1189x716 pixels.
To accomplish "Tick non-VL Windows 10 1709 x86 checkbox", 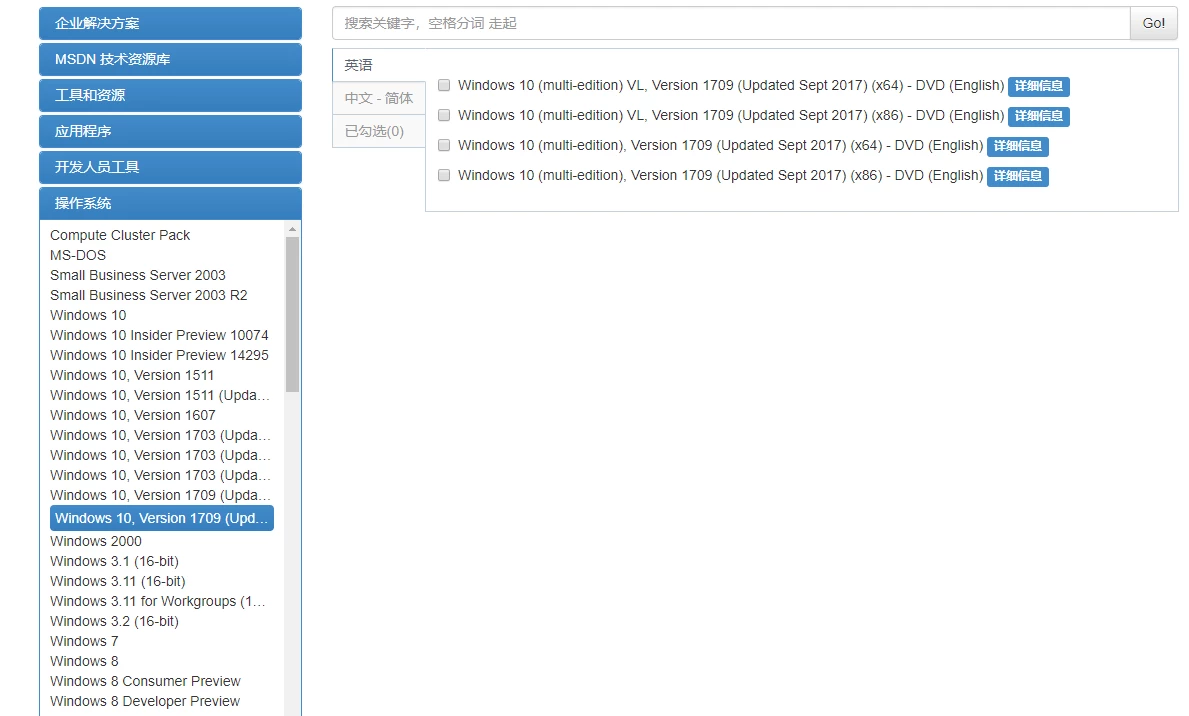I will [x=444, y=176].
